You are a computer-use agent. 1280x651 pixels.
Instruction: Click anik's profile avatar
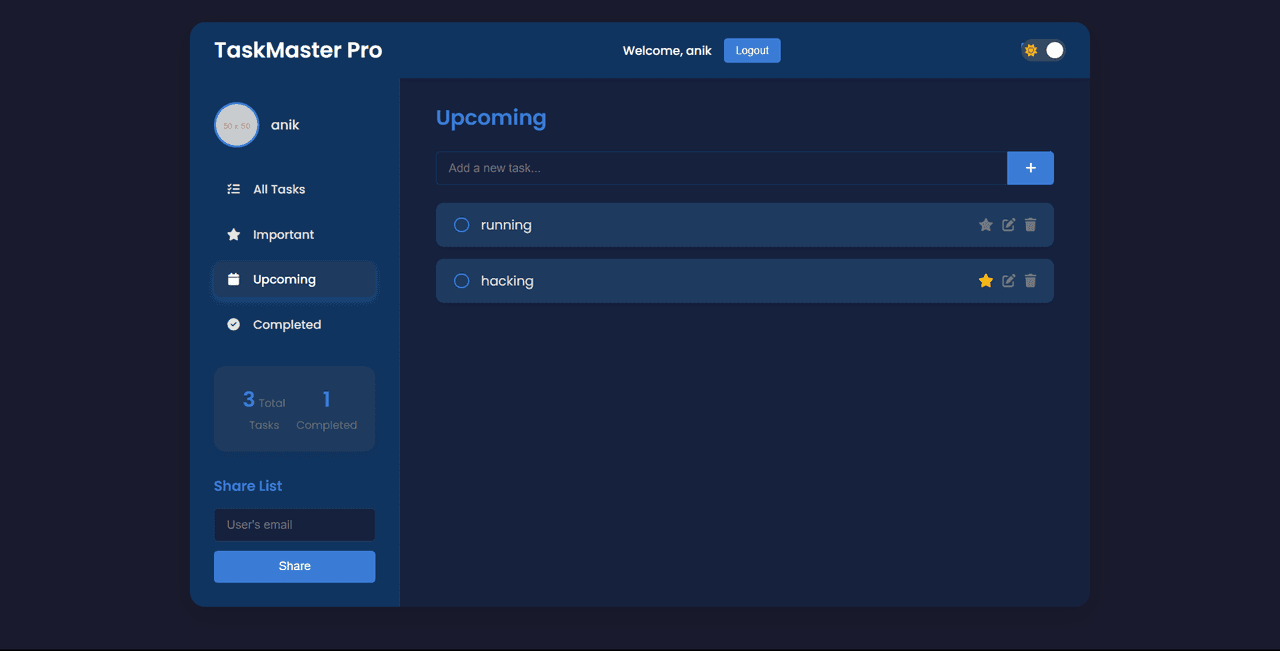tap(237, 125)
